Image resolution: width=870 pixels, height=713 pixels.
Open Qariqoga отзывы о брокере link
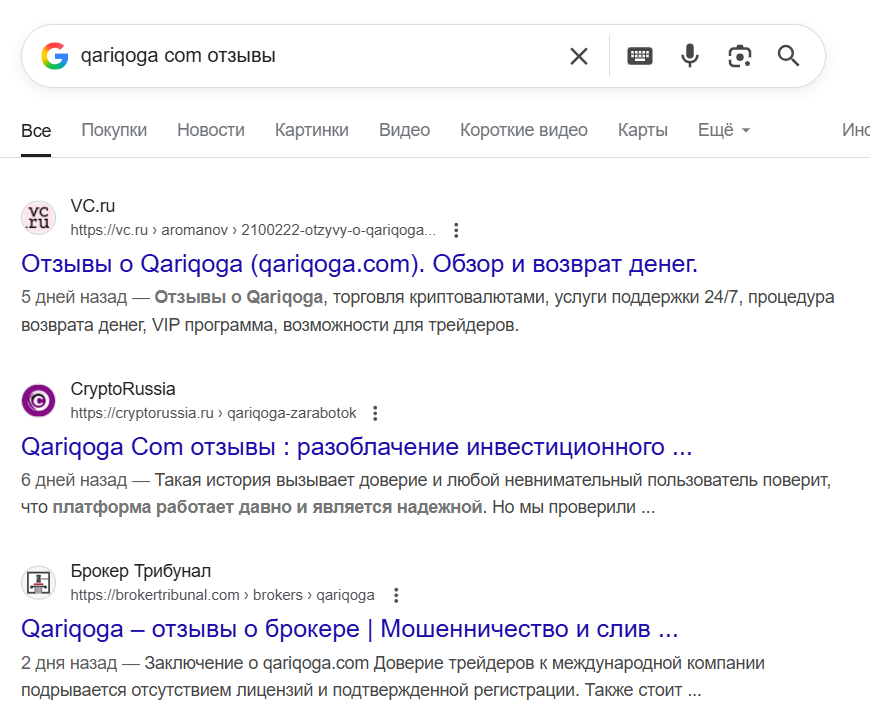coord(350,629)
